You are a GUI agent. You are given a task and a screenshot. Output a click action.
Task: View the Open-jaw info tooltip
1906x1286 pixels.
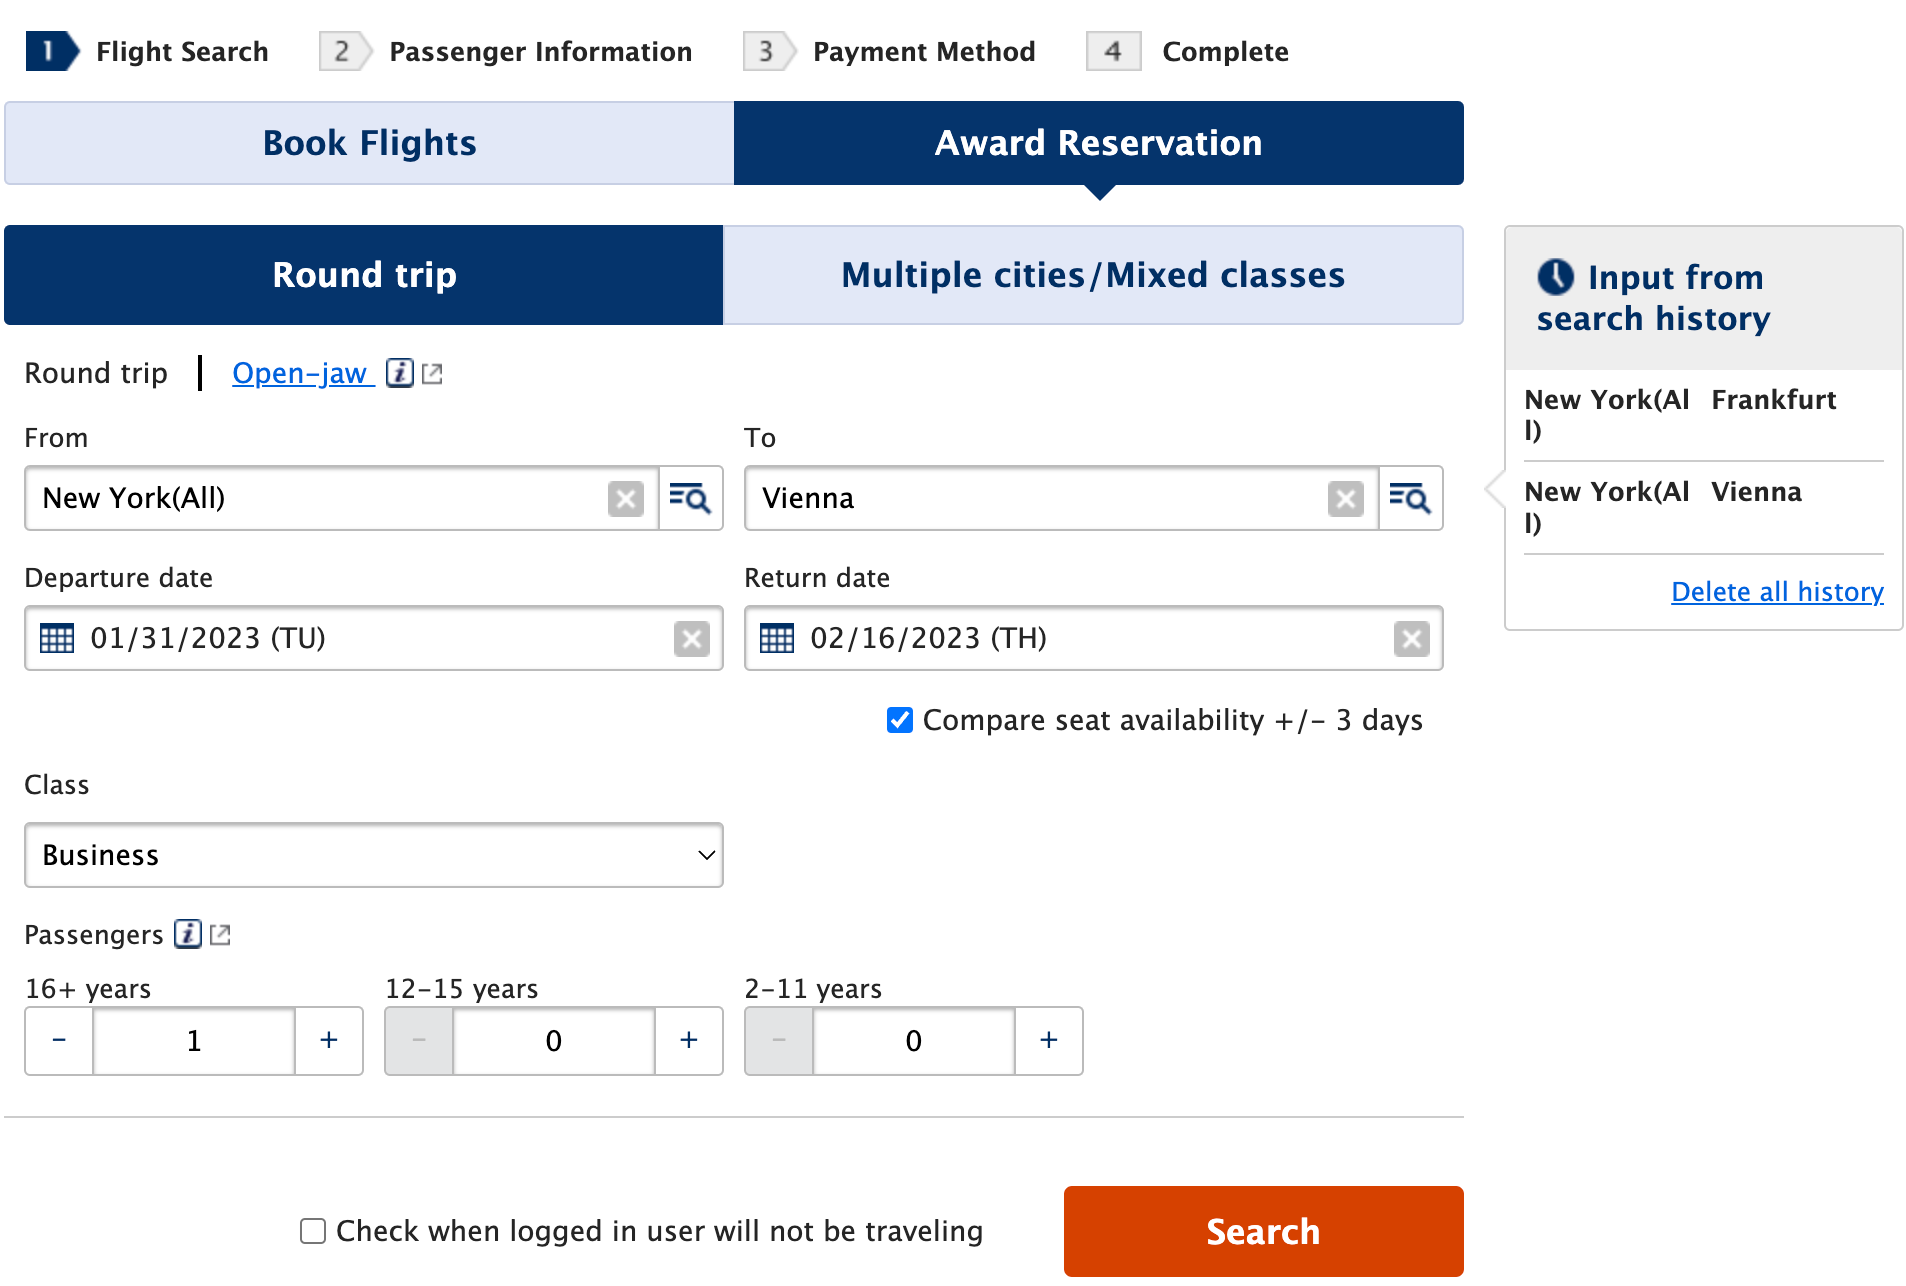click(399, 373)
